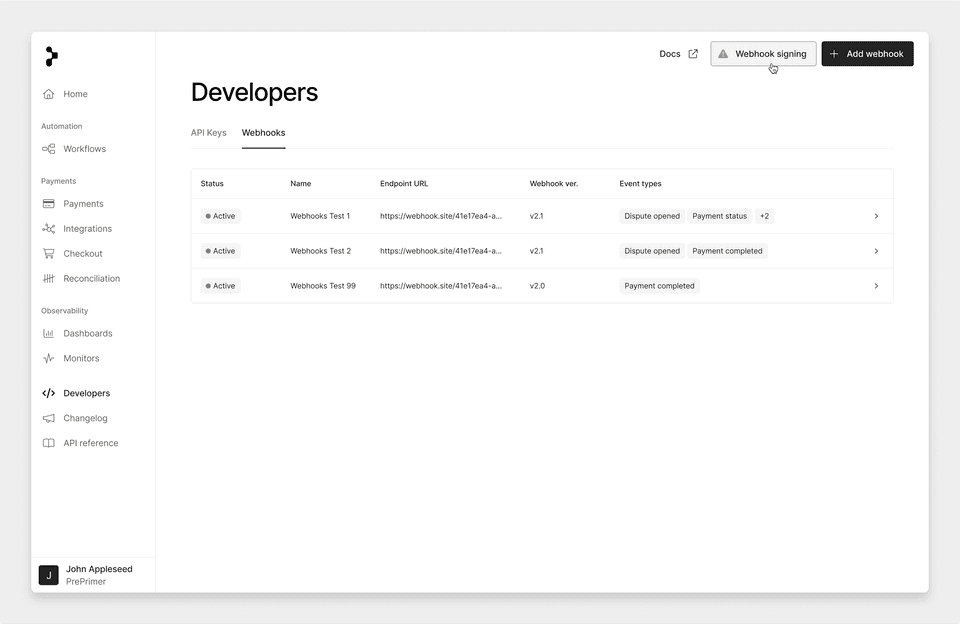960x624 pixels.
Task: Expand the Webhooks Test 2 row chevron
Action: tap(876, 251)
